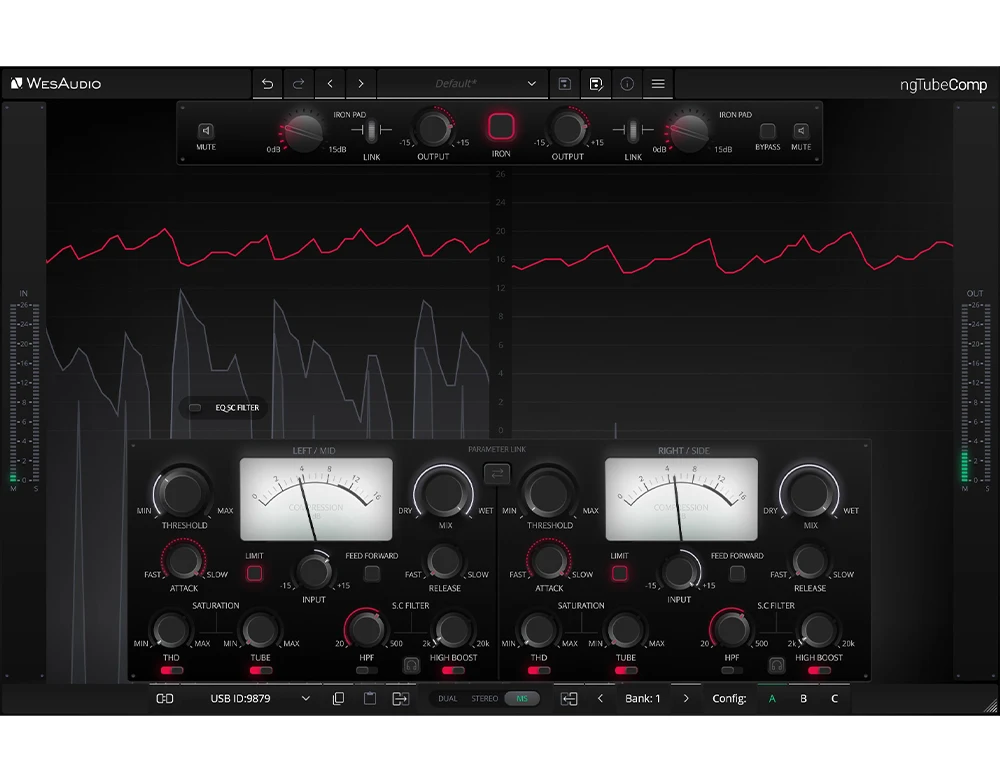Click the hardware link icon in the bottom bar
Image resolution: width=1000 pixels, height=782 pixels.
[x=165, y=698]
